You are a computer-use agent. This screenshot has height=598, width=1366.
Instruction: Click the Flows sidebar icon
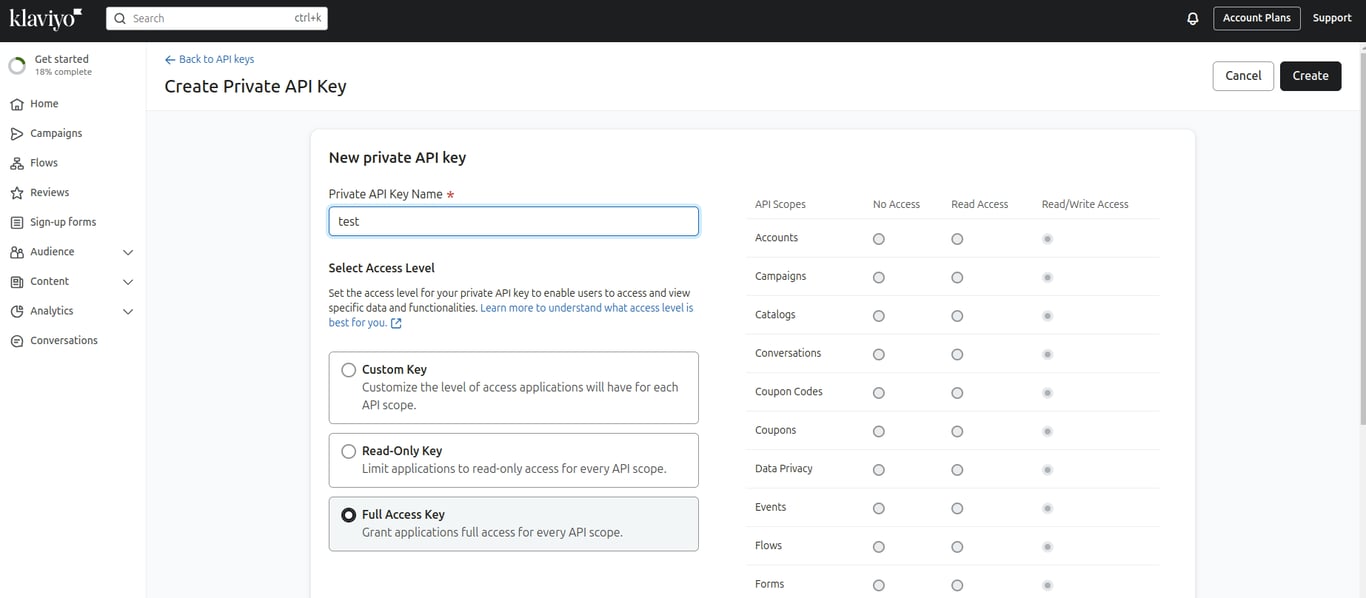pos(17,163)
